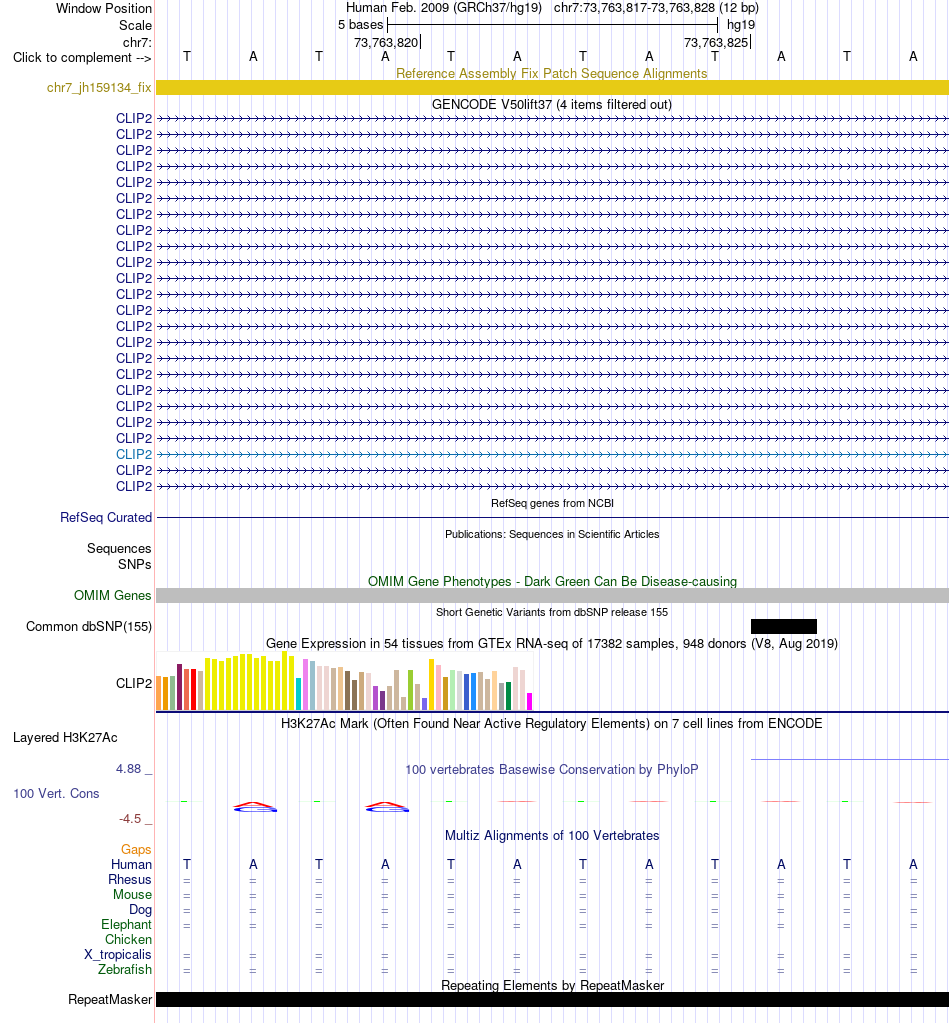Open "Multiz Alignments of 100 Vertebrates" title
Viewport: 950px width, 1023px height.
click(x=552, y=835)
